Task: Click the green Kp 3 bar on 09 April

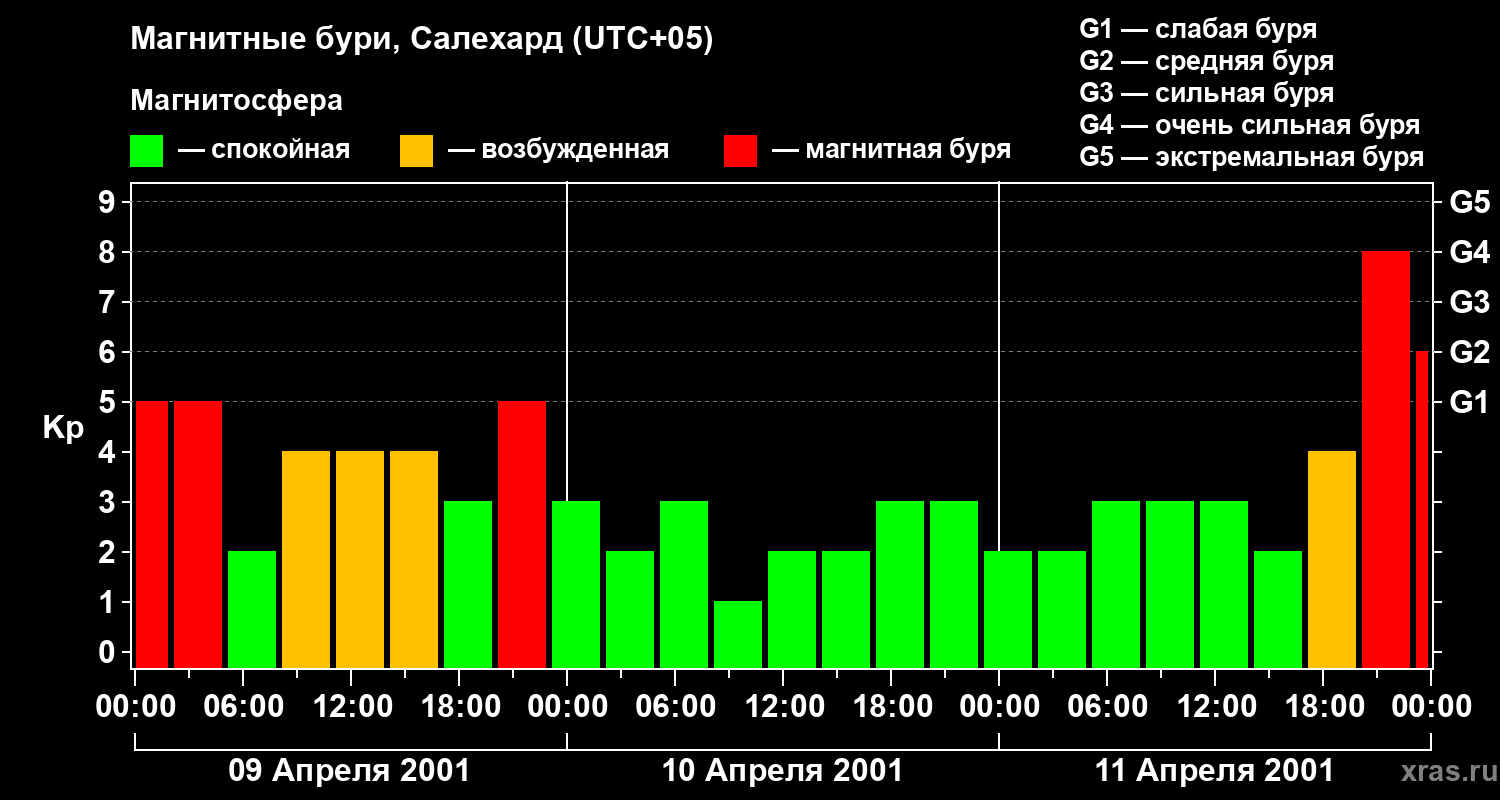Action: (x=468, y=585)
